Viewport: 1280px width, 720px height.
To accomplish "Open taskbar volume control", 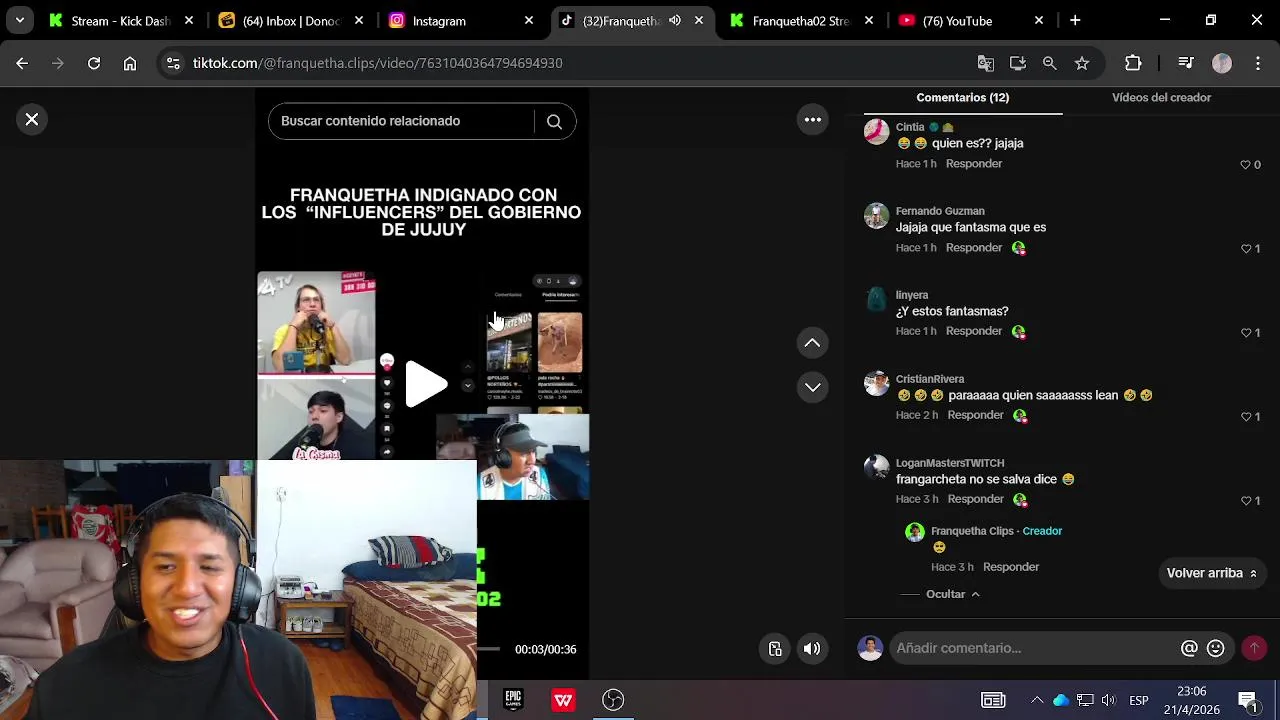I will (x=1108, y=700).
